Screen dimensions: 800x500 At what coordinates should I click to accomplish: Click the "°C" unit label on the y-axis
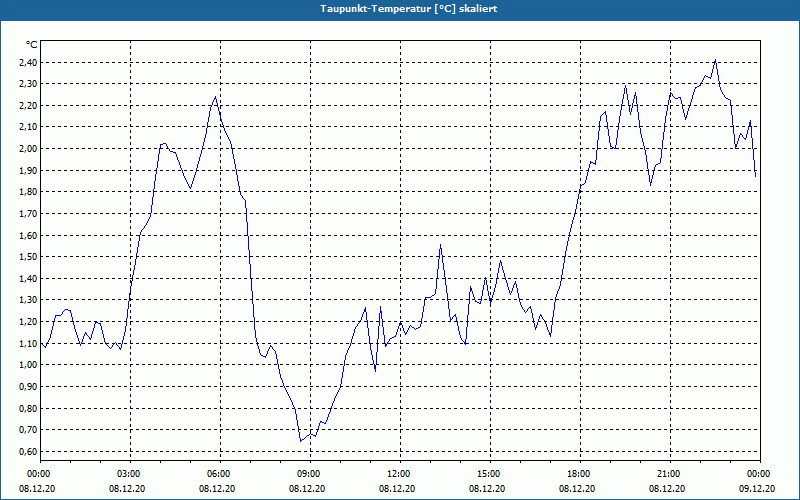tap(32, 45)
